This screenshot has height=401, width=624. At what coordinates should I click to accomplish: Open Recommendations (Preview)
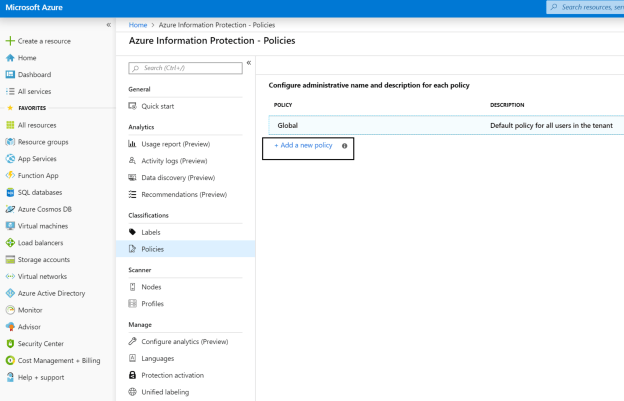coord(185,195)
